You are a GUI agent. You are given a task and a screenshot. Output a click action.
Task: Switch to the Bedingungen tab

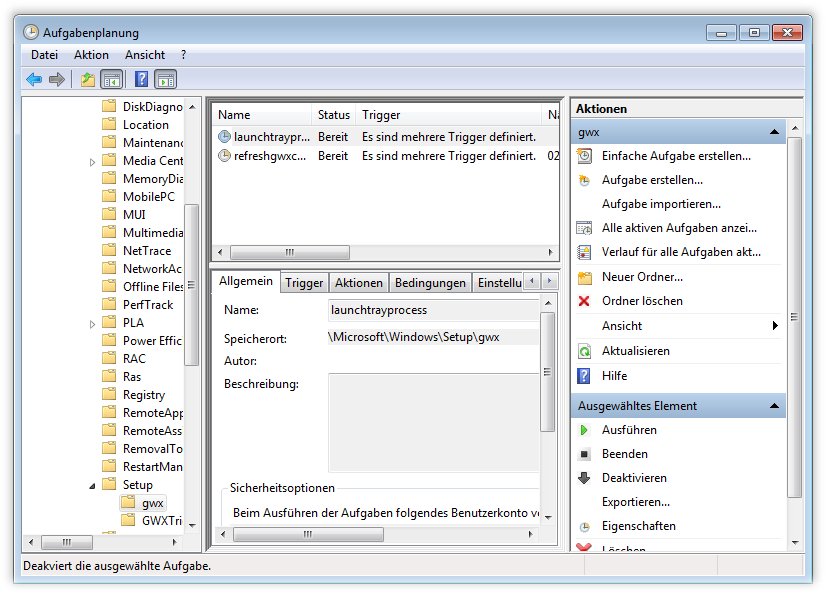(430, 283)
